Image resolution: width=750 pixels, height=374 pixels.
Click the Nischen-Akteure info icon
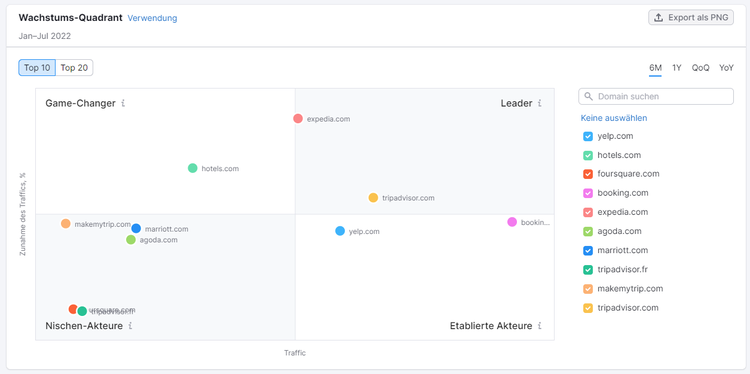[x=130, y=326]
